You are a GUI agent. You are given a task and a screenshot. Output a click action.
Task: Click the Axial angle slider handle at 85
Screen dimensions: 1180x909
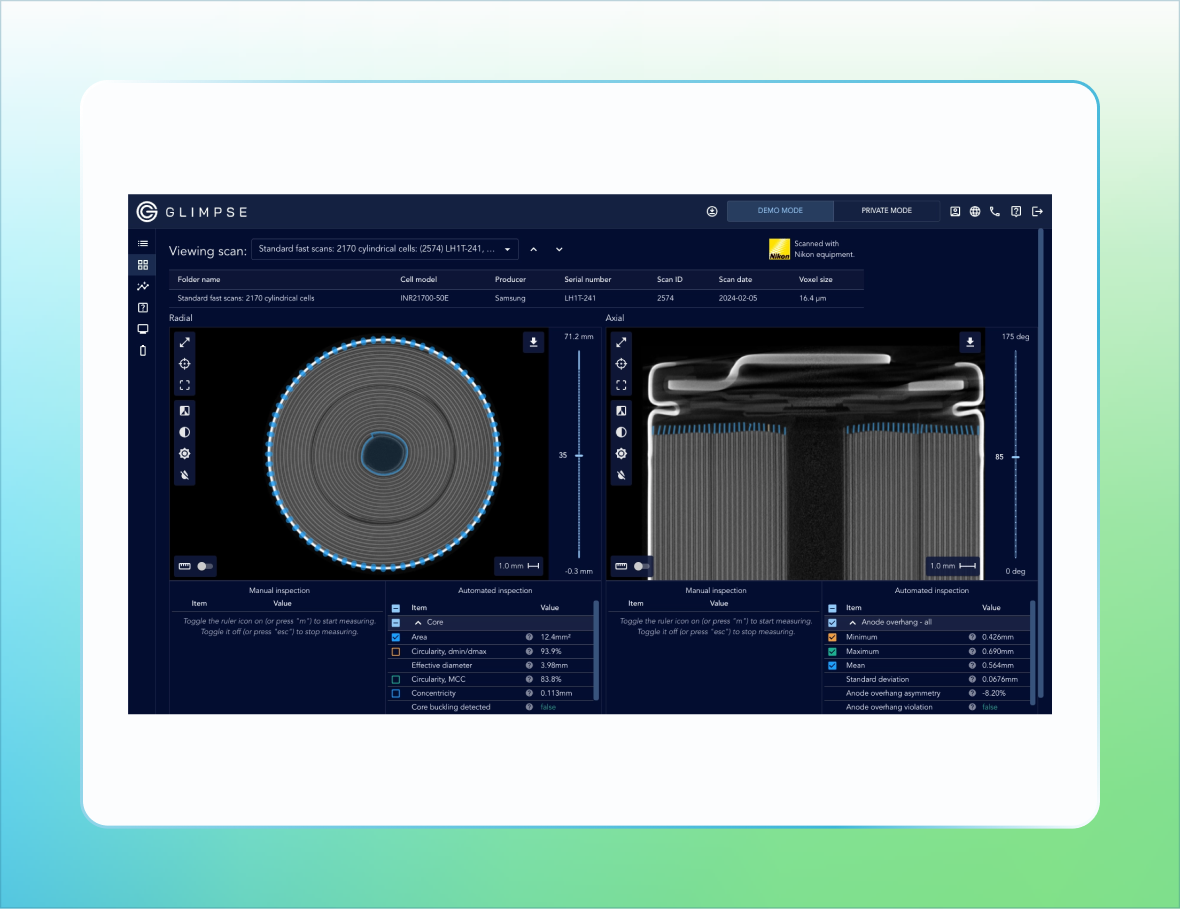pyautogui.click(x=1015, y=458)
